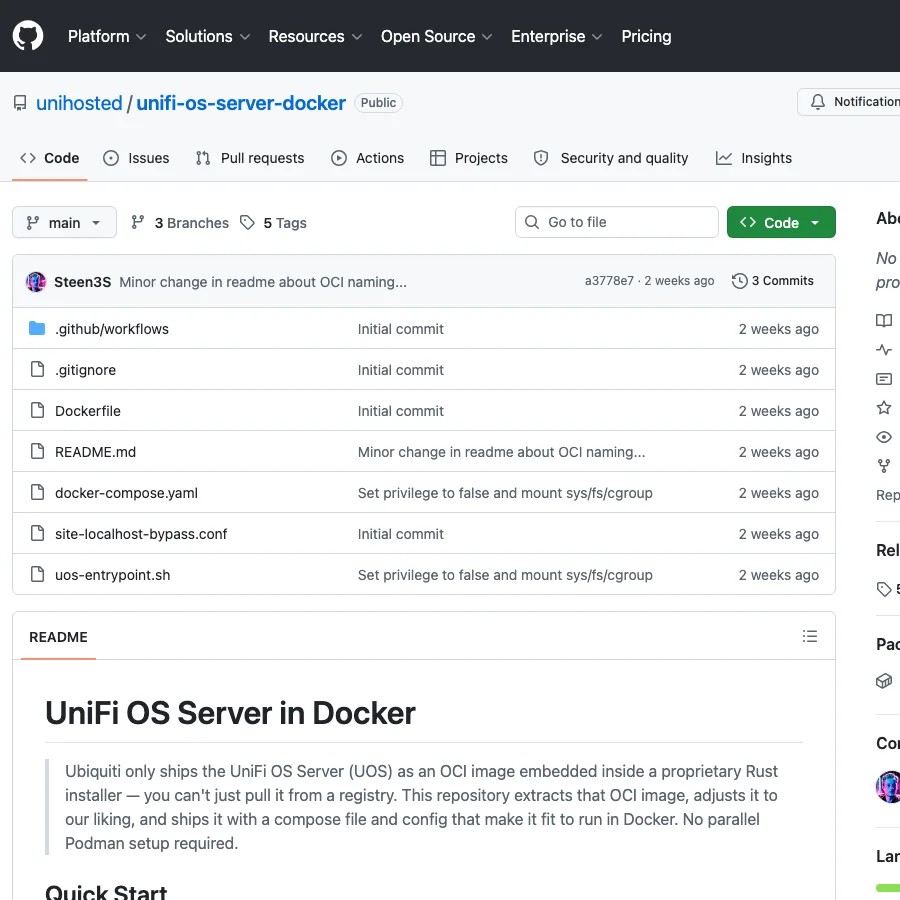Viewport: 900px width, 900px height.
Task: Open the green Code clone dropdown
Action: point(781,222)
